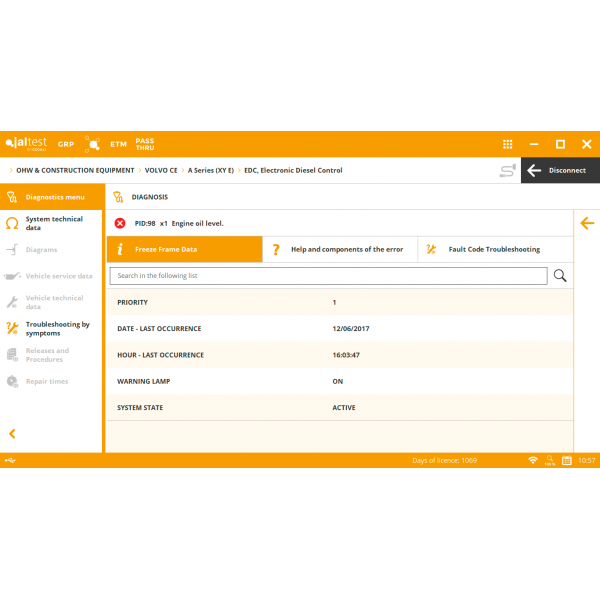
Task: Open the Pass Thru mode
Action: 145,144
